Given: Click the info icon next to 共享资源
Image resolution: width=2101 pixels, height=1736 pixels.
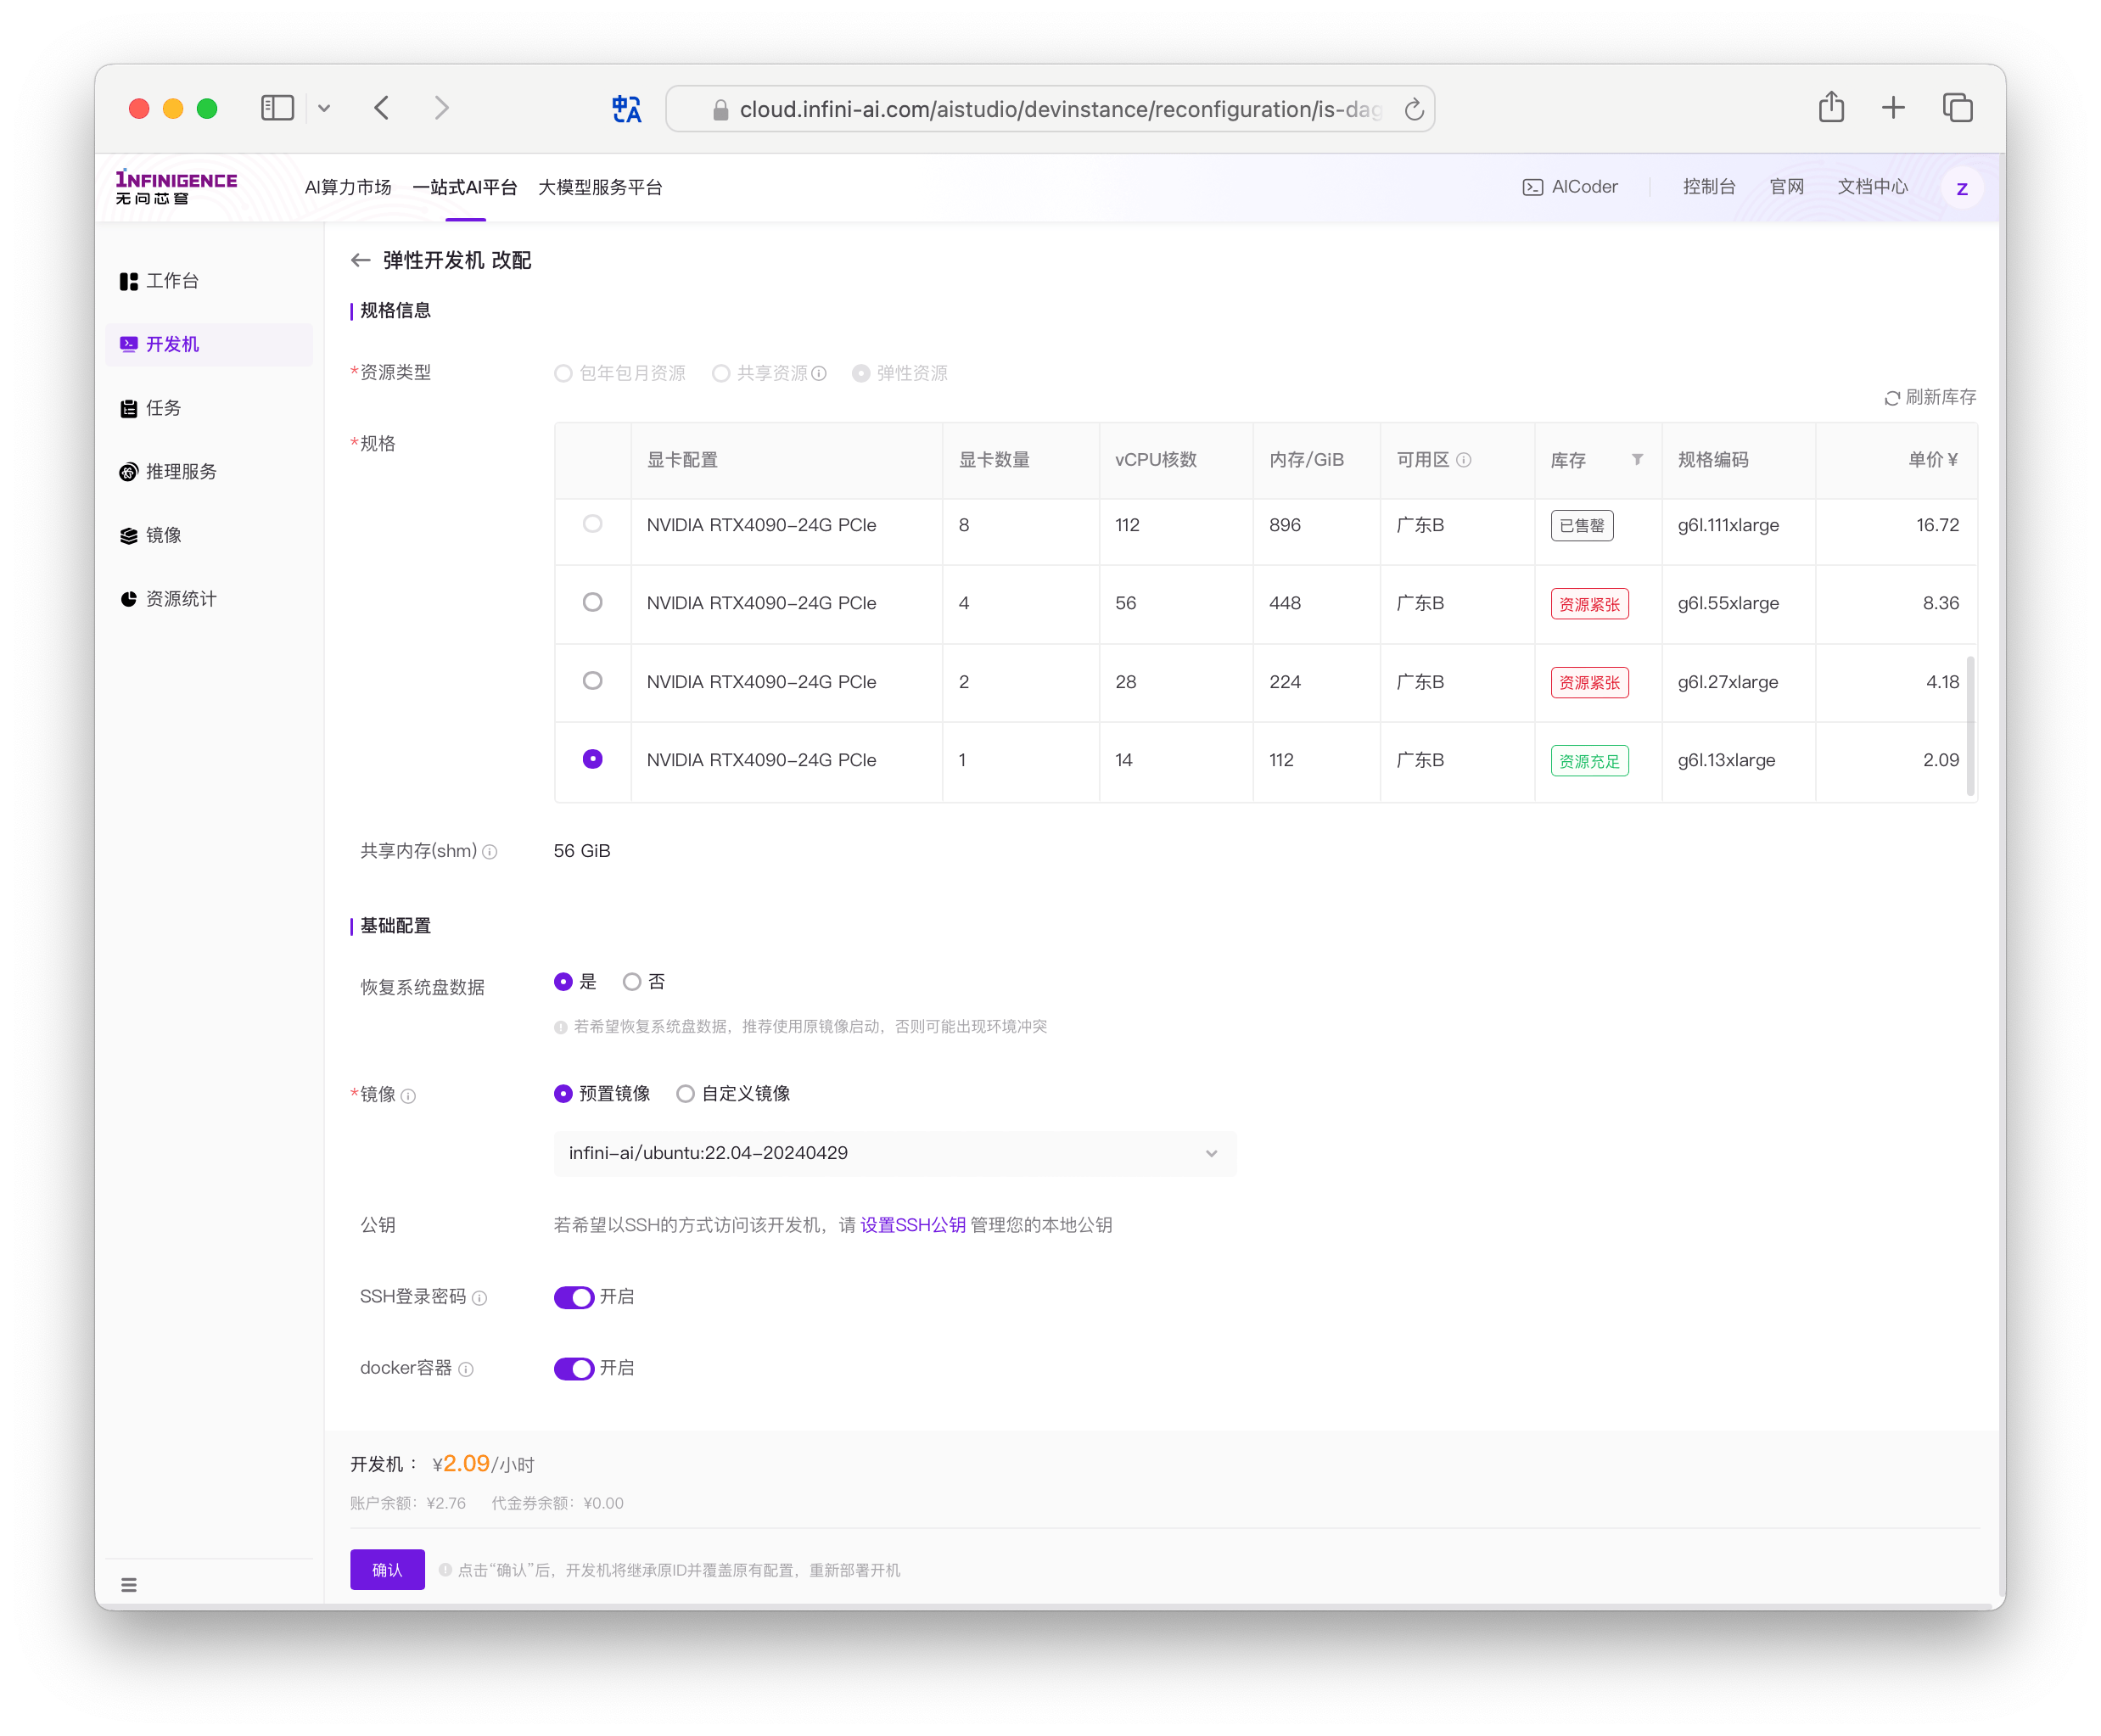Looking at the screenshot, I should [x=819, y=374].
